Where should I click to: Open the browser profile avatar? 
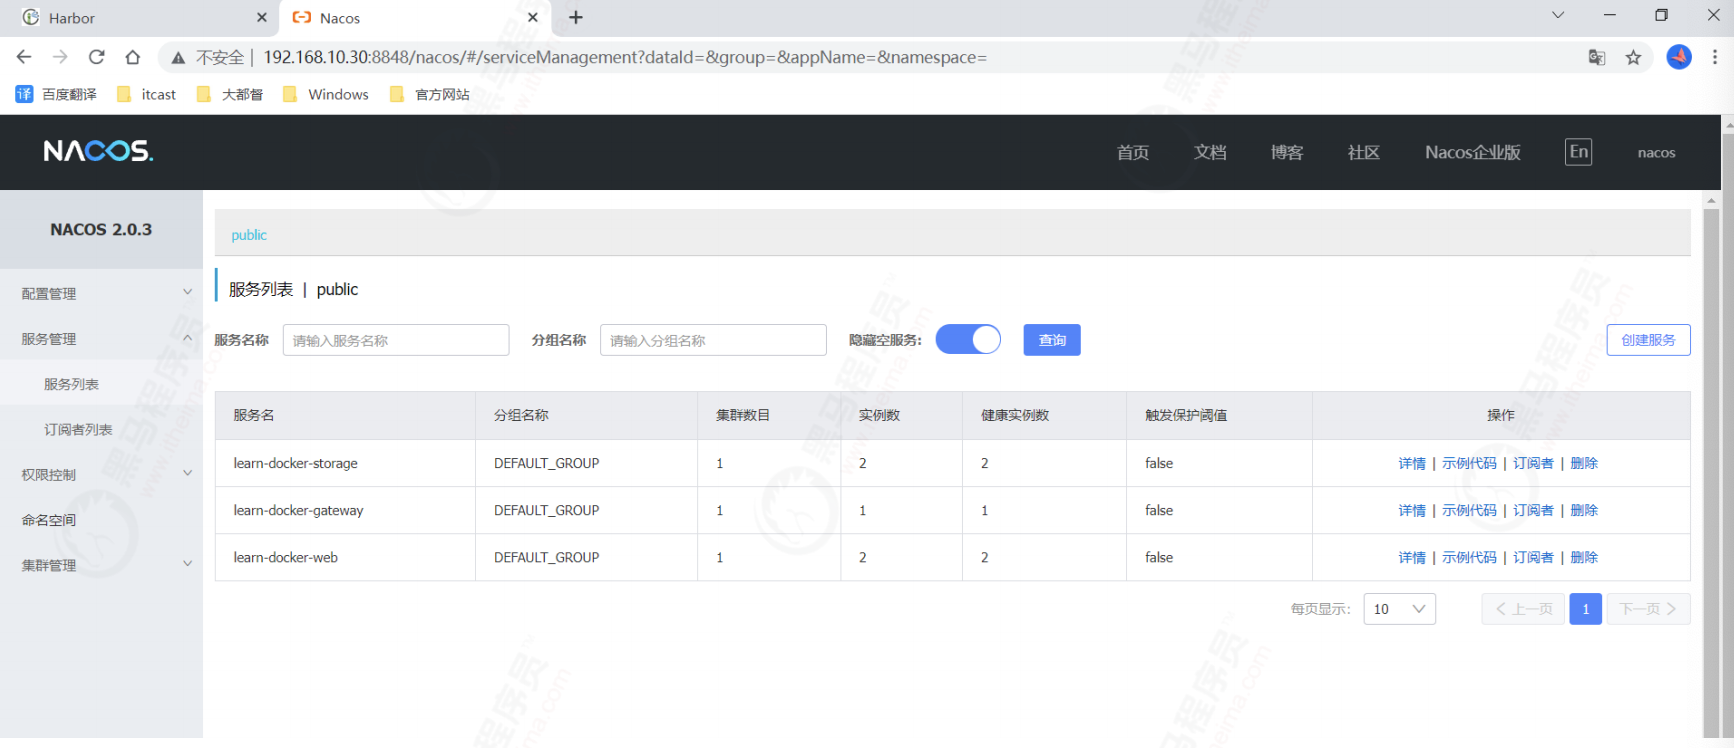pos(1678,57)
